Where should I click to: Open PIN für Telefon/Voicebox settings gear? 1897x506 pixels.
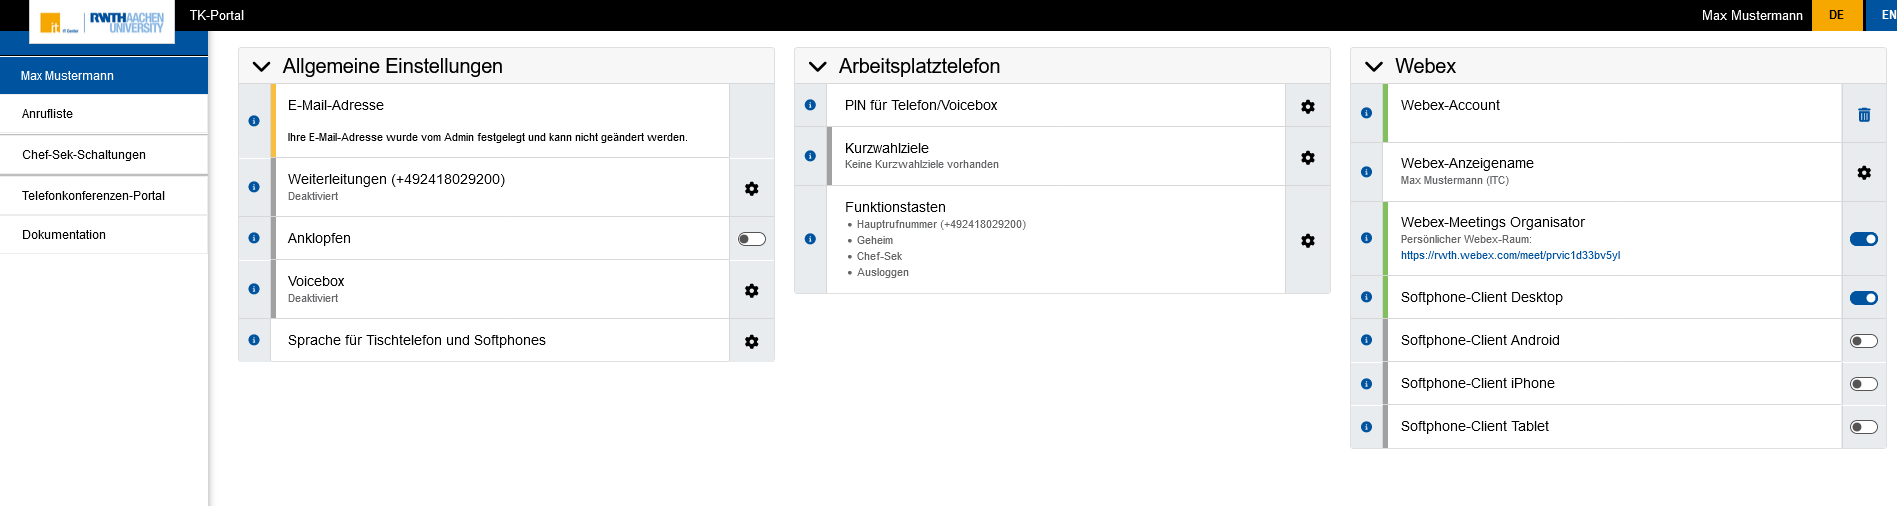1307,106
